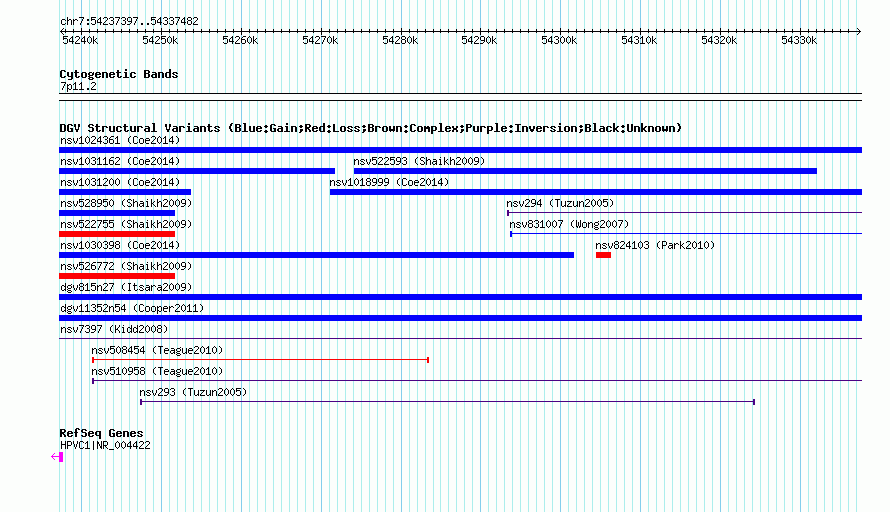This screenshot has height=512, width=890.
Task: Select the nsv1031200 (Coe2014) label
Action: (120, 182)
